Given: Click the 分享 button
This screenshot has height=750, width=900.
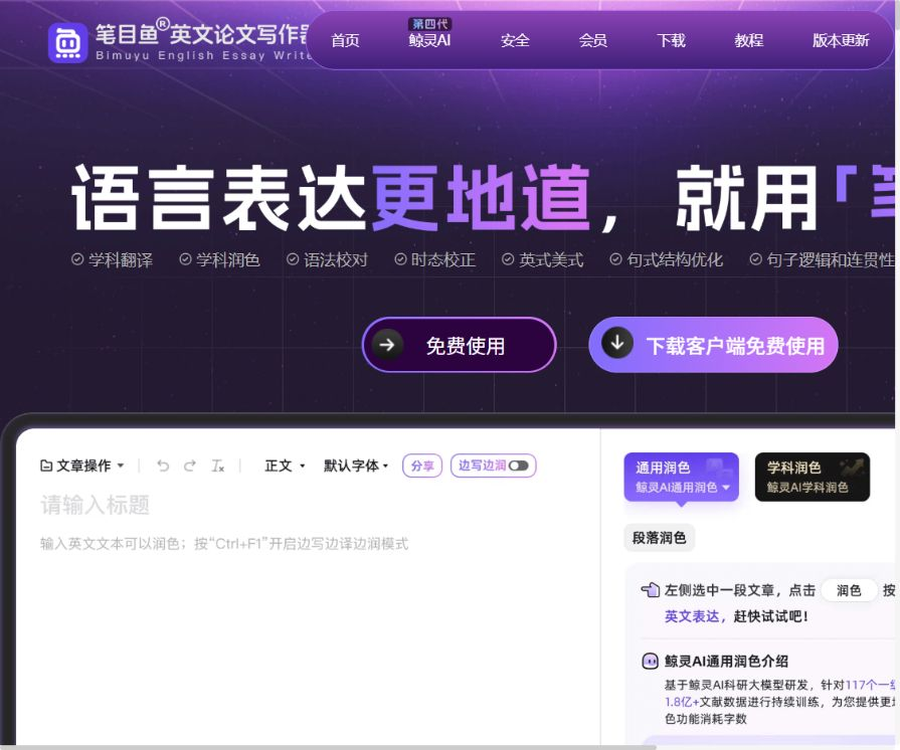Looking at the screenshot, I should pos(422,465).
